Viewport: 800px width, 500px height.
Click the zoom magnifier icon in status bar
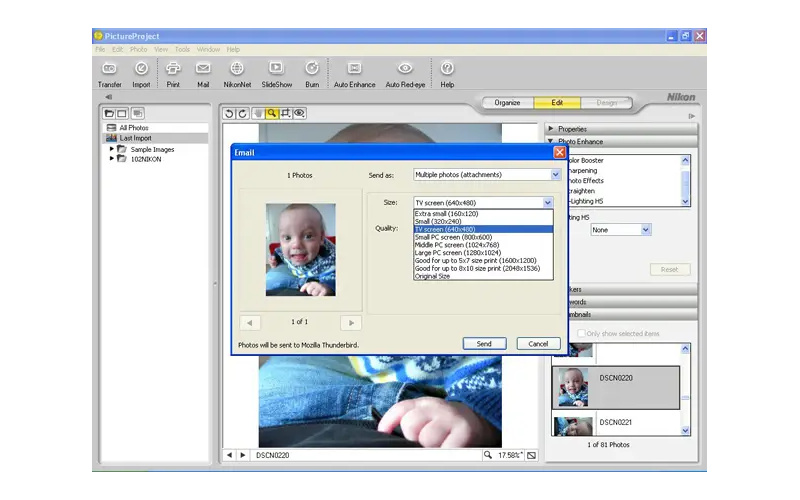[488, 455]
